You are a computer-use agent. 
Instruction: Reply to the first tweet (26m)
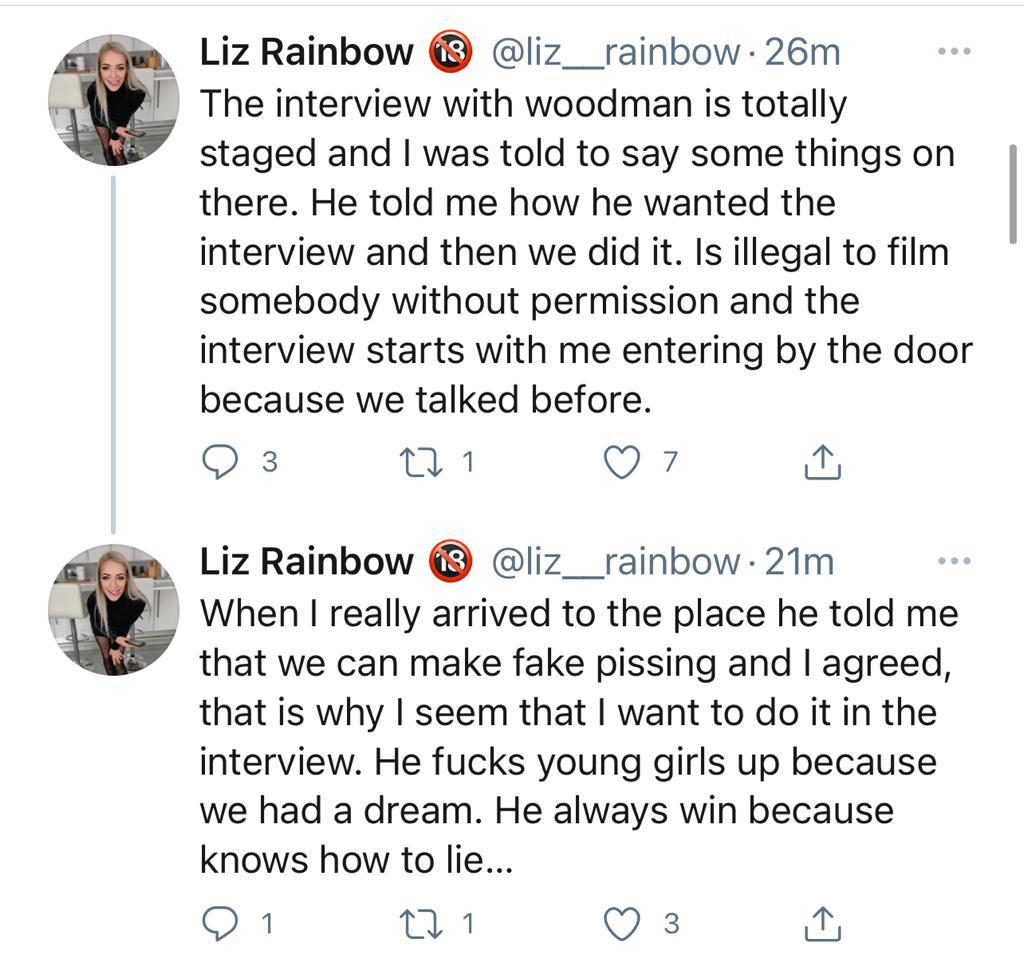(x=219, y=461)
